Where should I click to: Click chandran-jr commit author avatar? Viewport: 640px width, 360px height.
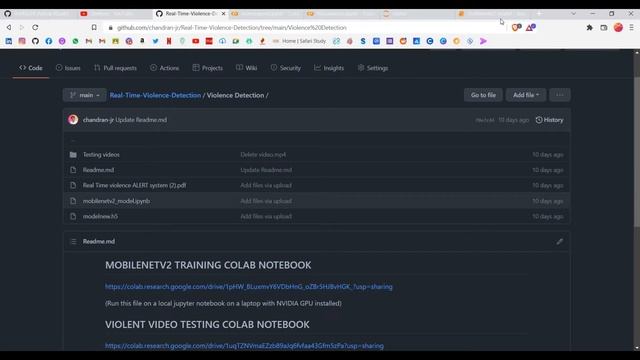coord(73,120)
